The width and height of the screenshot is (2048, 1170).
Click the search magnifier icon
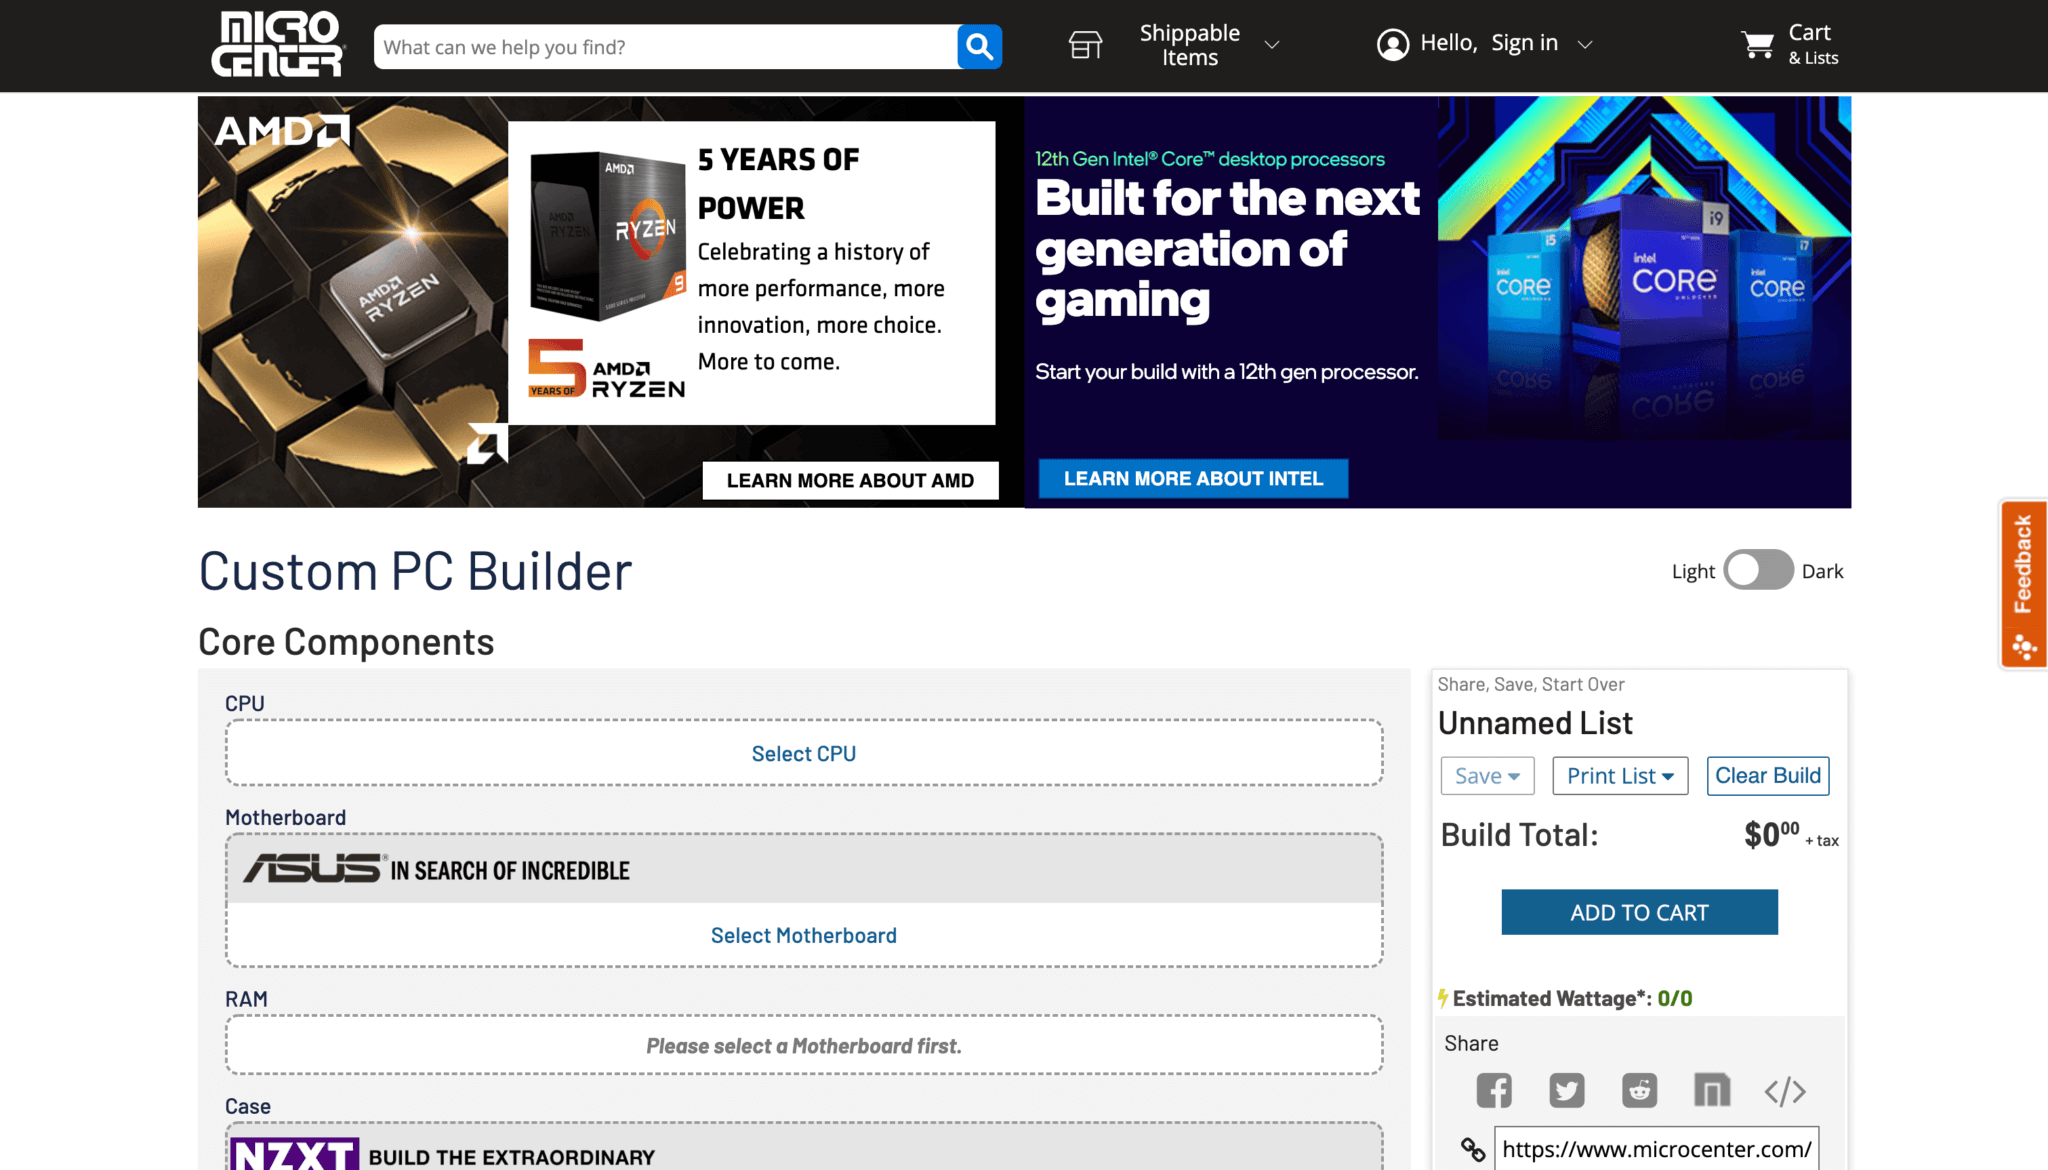(978, 46)
